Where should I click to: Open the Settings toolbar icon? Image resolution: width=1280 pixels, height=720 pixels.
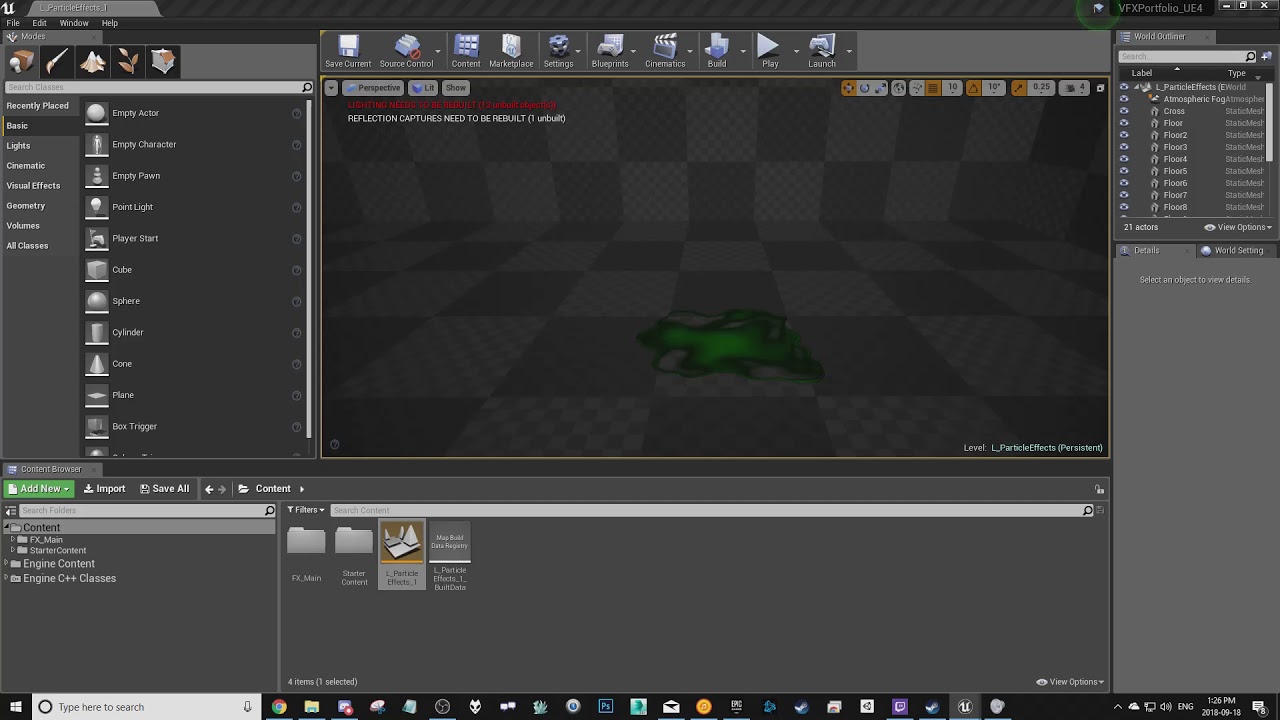click(558, 51)
